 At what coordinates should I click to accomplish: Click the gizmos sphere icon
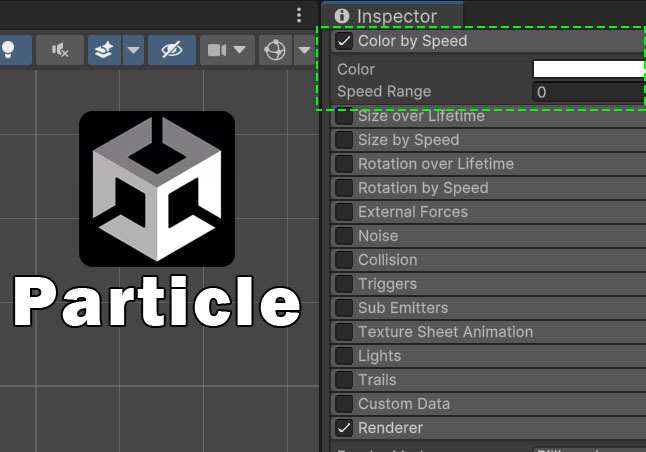click(275, 50)
